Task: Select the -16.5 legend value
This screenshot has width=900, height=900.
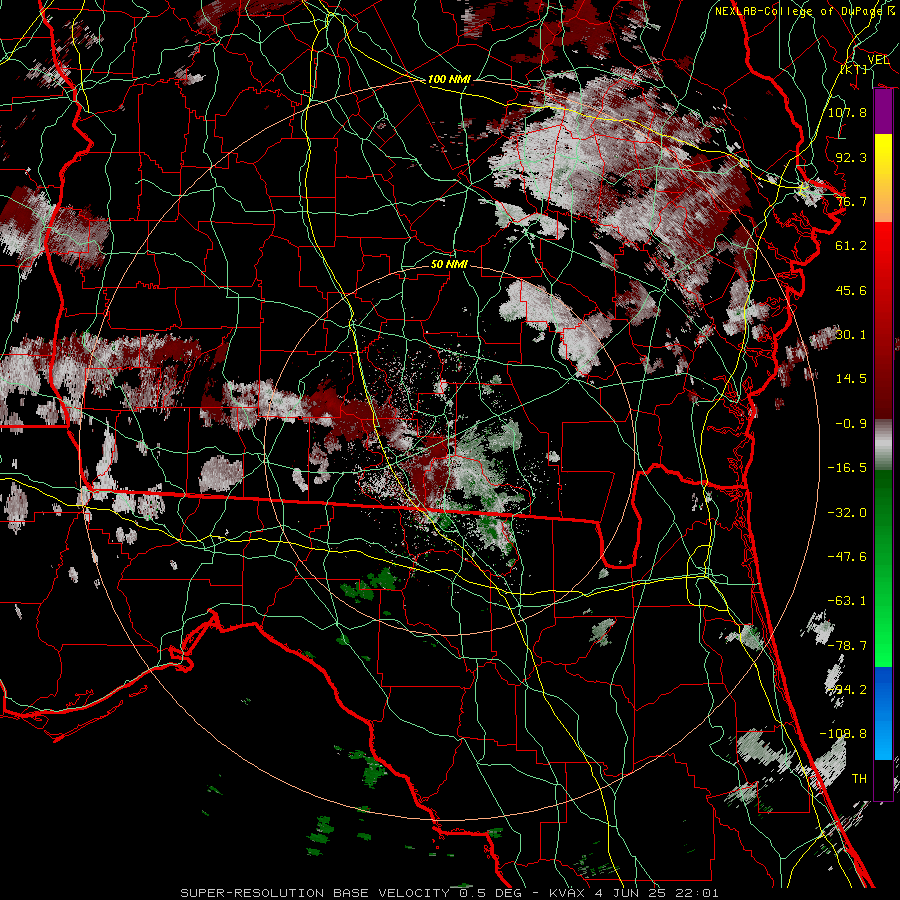Action: tap(847, 467)
